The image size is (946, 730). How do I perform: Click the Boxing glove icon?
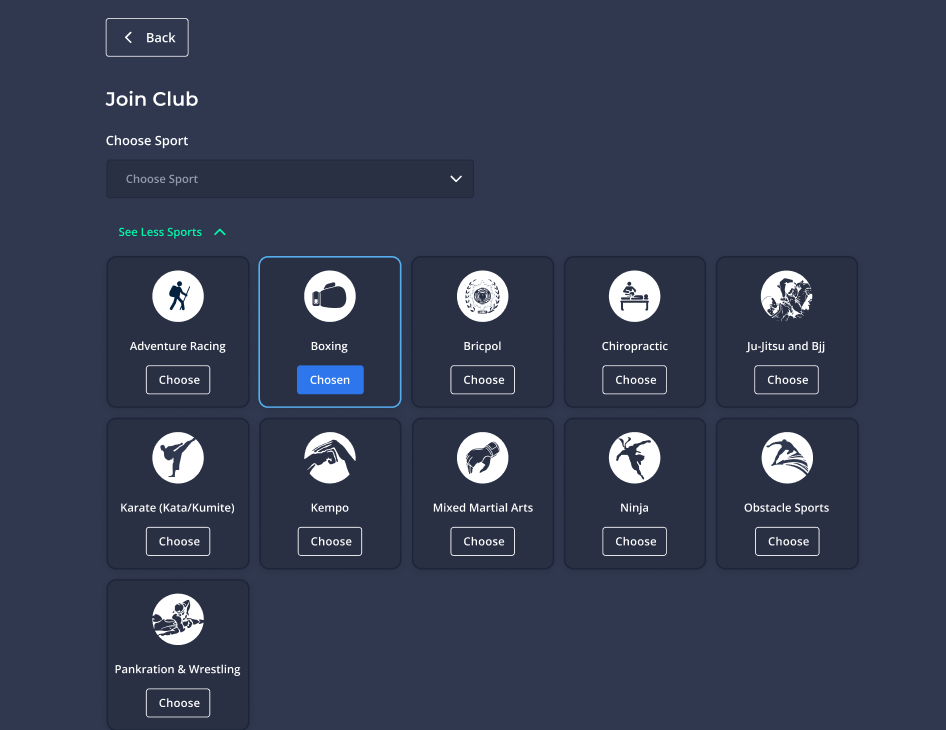[330, 296]
